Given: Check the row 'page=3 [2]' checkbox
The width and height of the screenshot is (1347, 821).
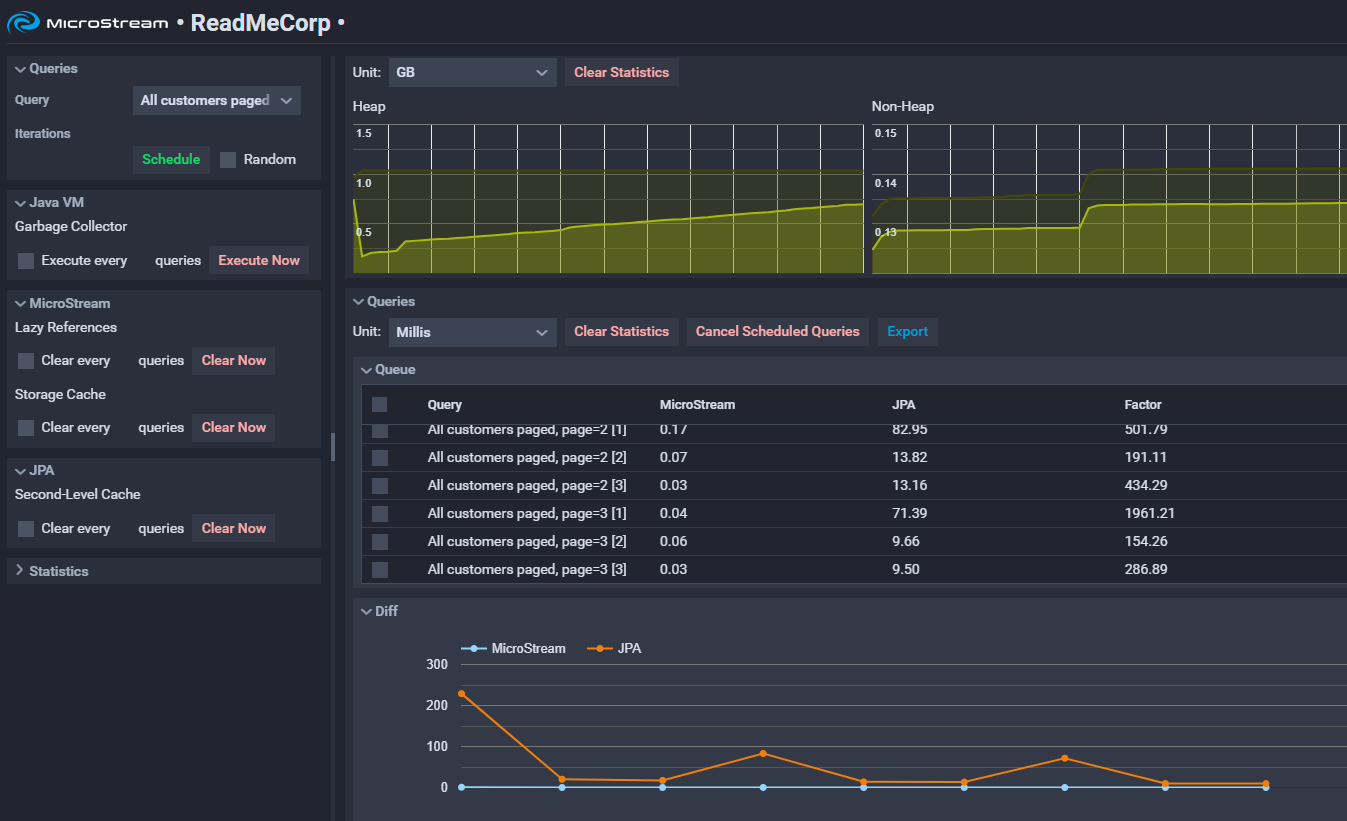Looking at the screenshot, I should click(380, 542).
